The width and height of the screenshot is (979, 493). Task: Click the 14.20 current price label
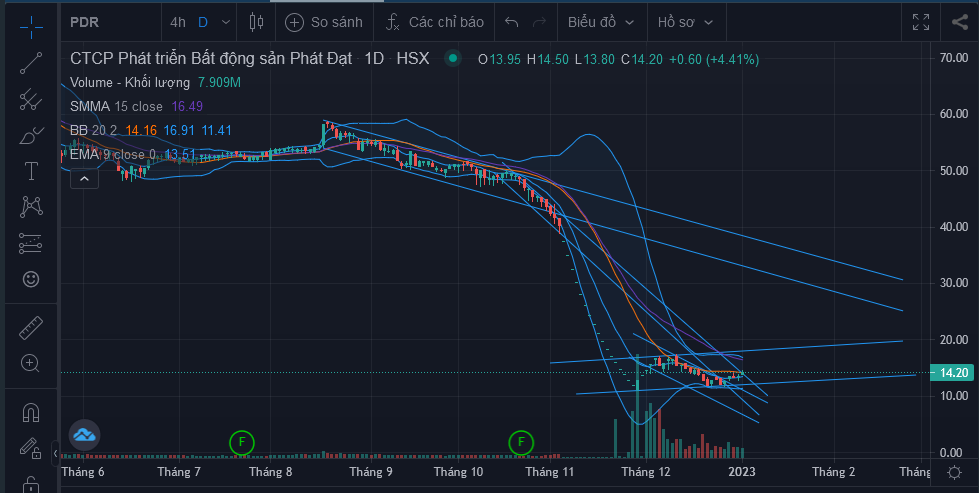click(x=952, y=373)
